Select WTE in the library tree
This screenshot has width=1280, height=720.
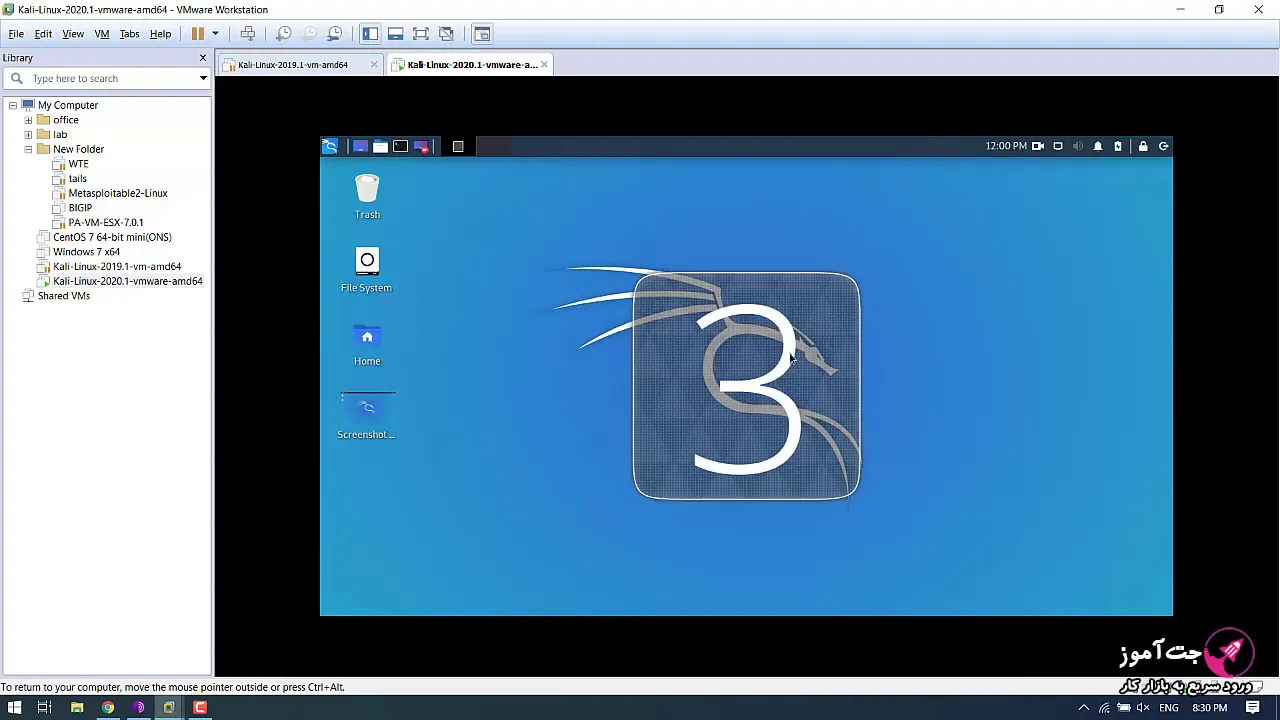tap(78, 164)
